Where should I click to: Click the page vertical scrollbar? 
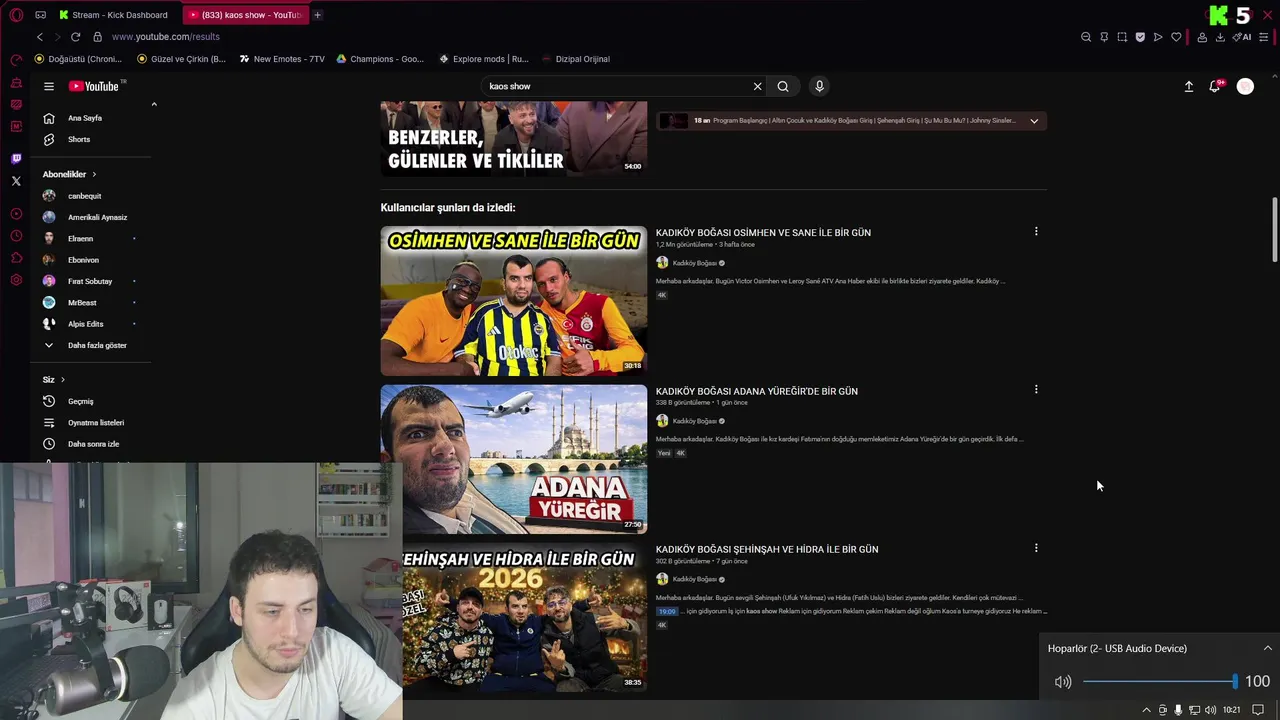click(x=1274, y=230)
